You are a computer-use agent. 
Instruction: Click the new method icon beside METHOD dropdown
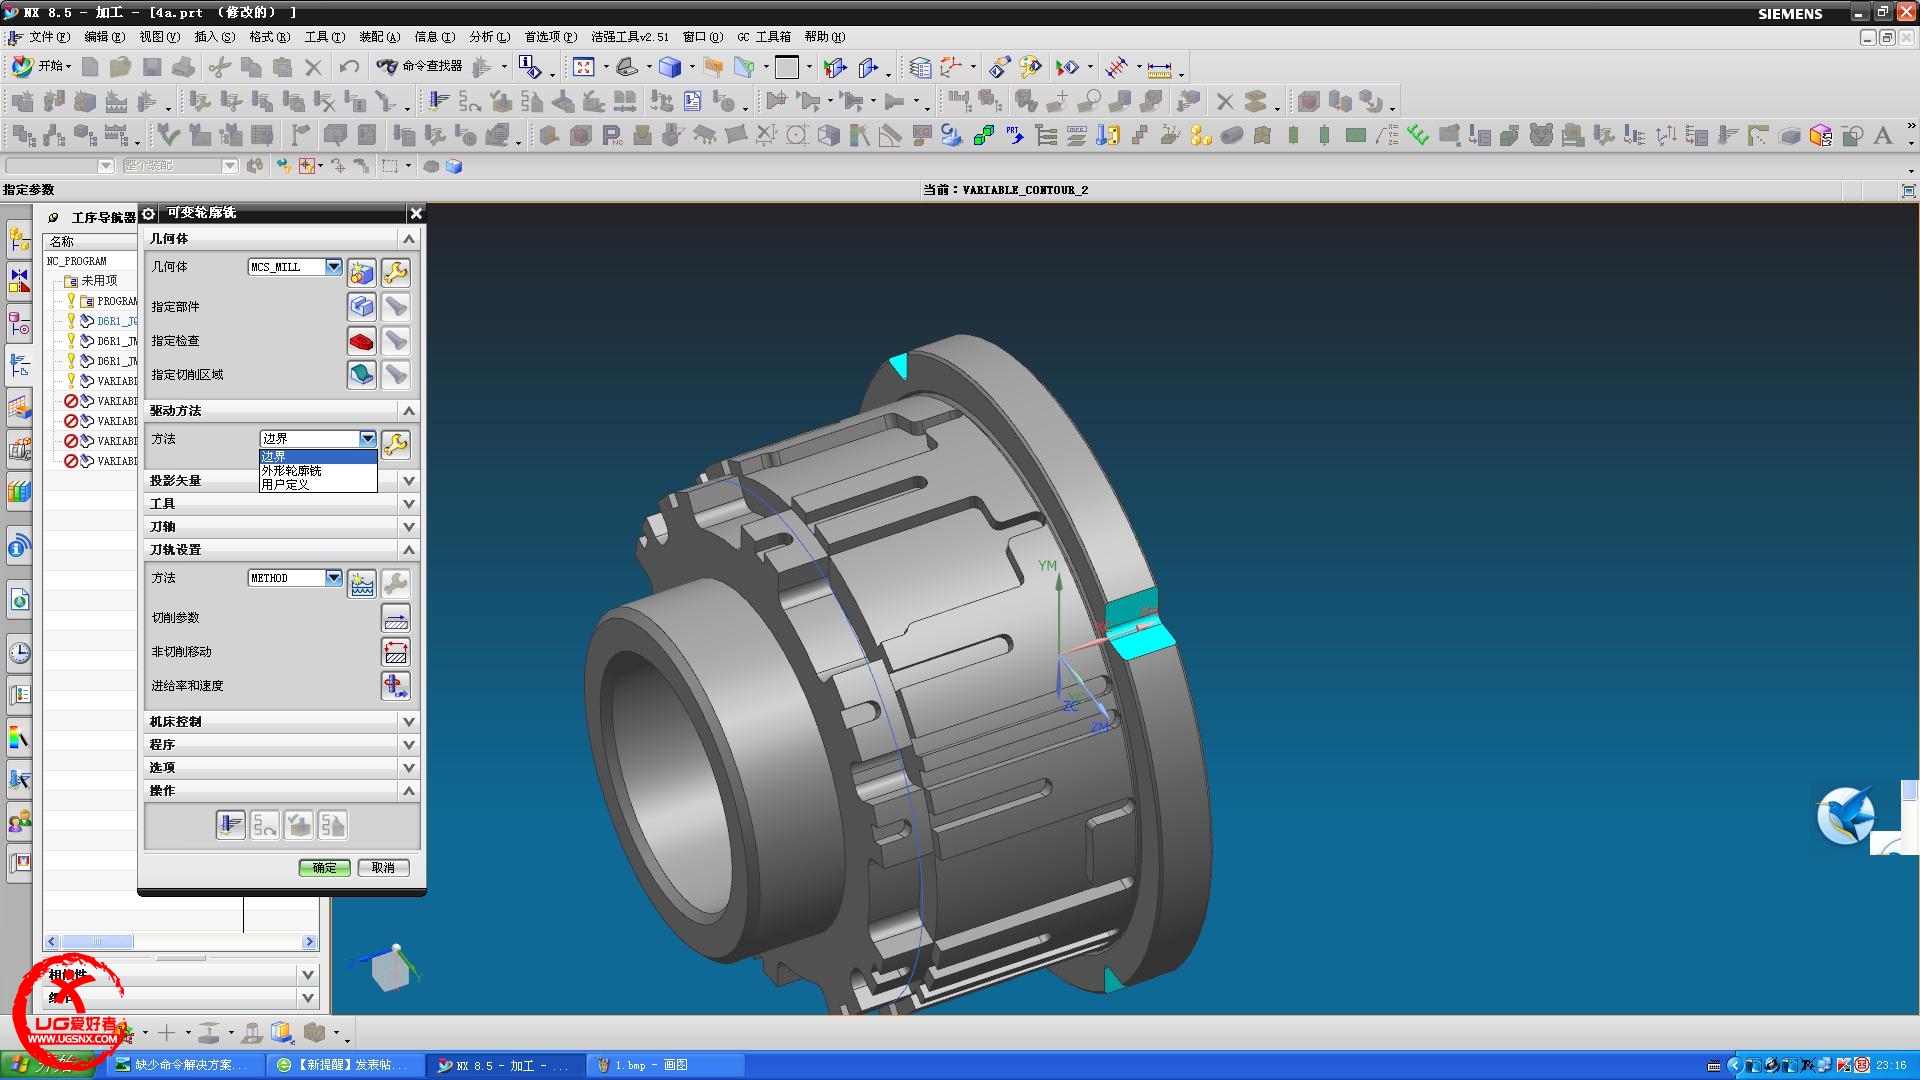point(362,583)
